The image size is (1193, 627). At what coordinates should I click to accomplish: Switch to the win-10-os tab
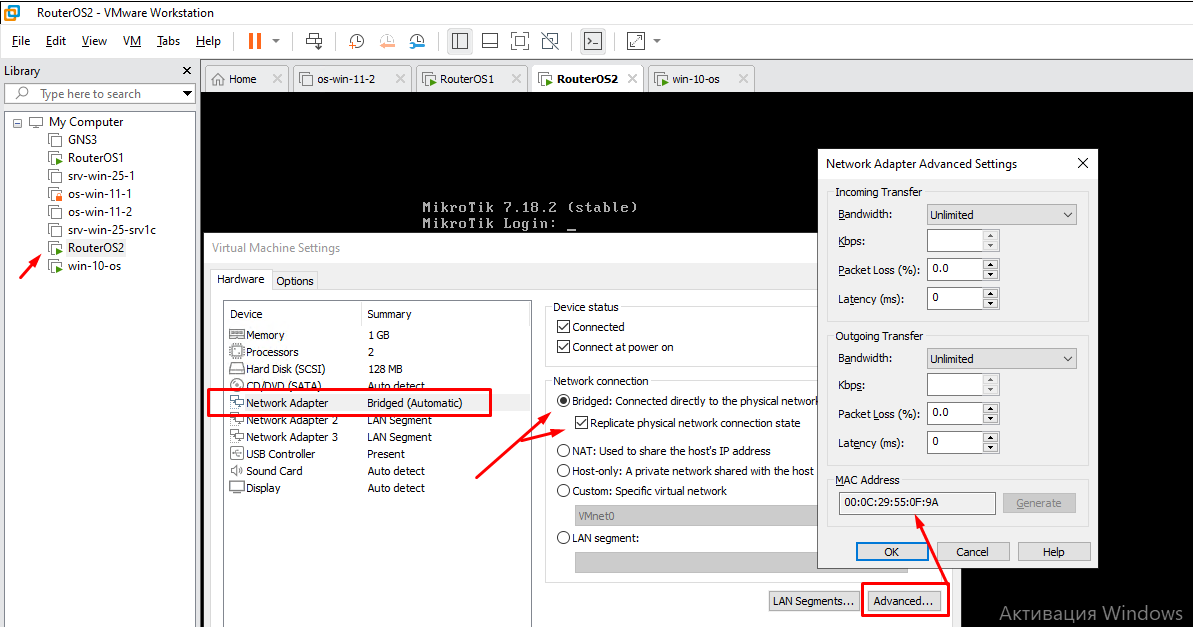[695, 79]
